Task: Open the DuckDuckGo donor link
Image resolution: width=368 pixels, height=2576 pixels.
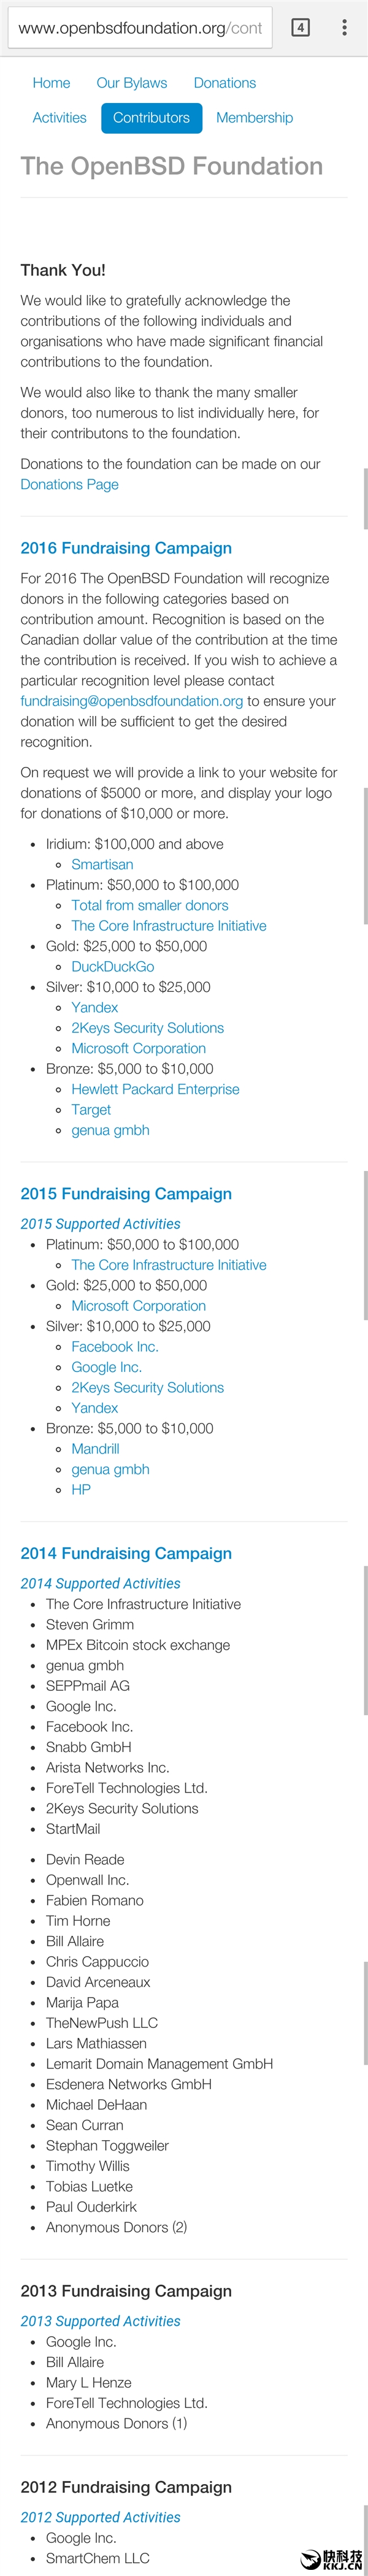Action: (113, 967)
